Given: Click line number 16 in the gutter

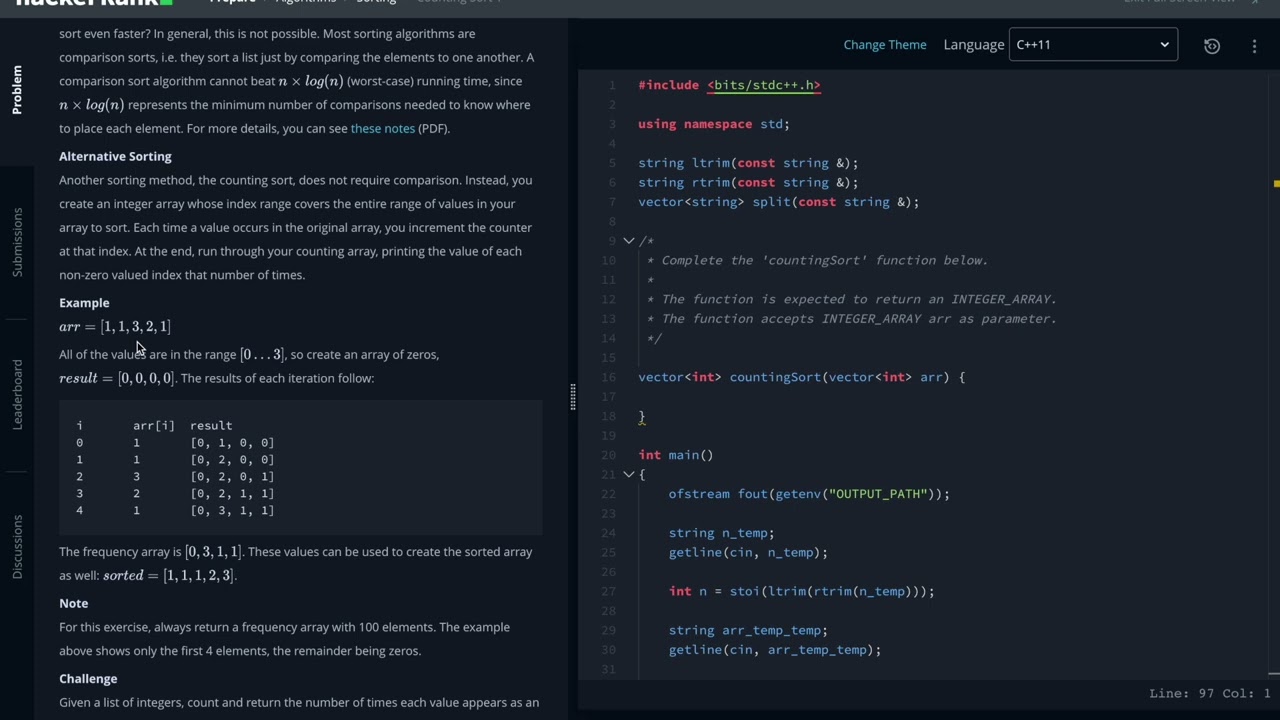Looking at the screenshot, I should pos(609,377).
